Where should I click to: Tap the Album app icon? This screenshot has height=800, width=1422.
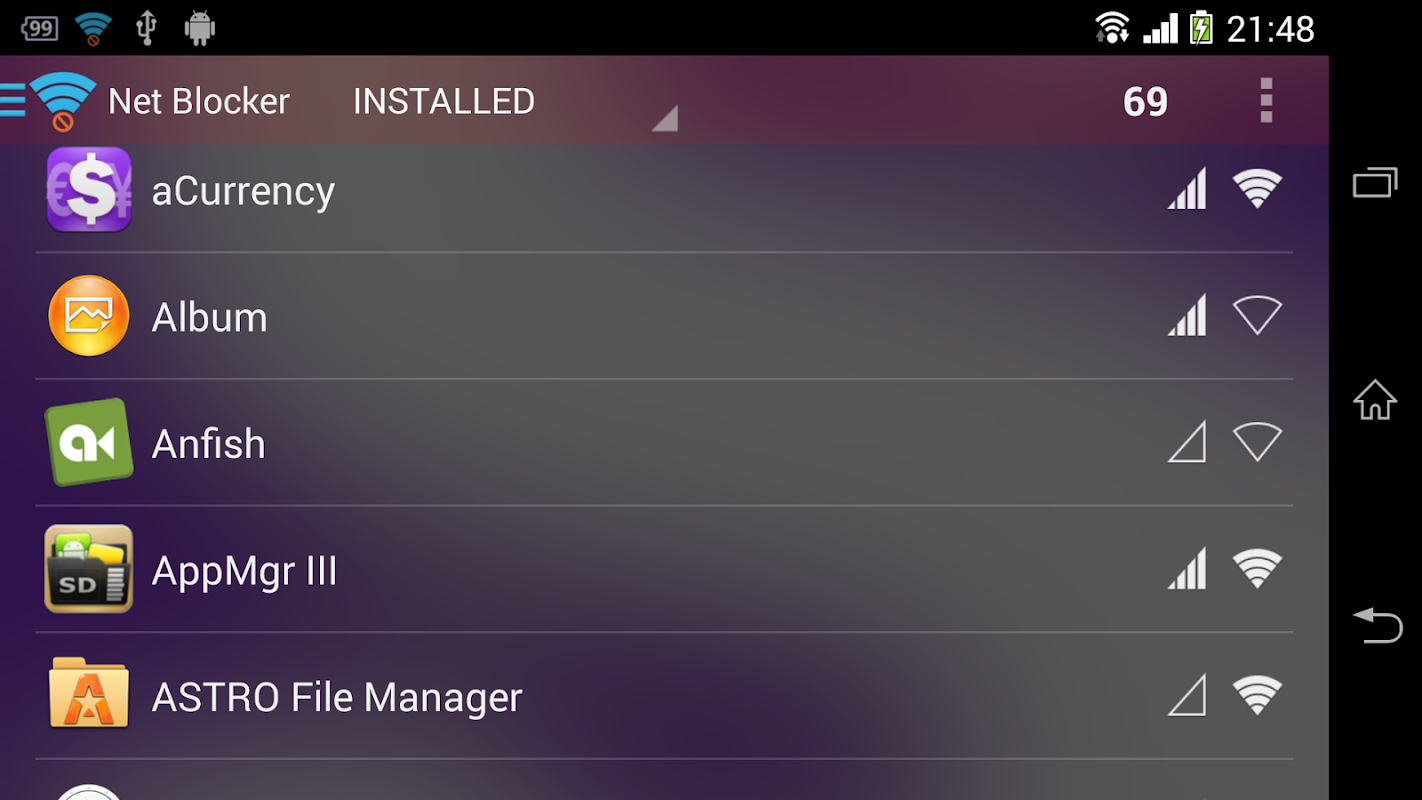pyautogui.click(x=89, y=316)
